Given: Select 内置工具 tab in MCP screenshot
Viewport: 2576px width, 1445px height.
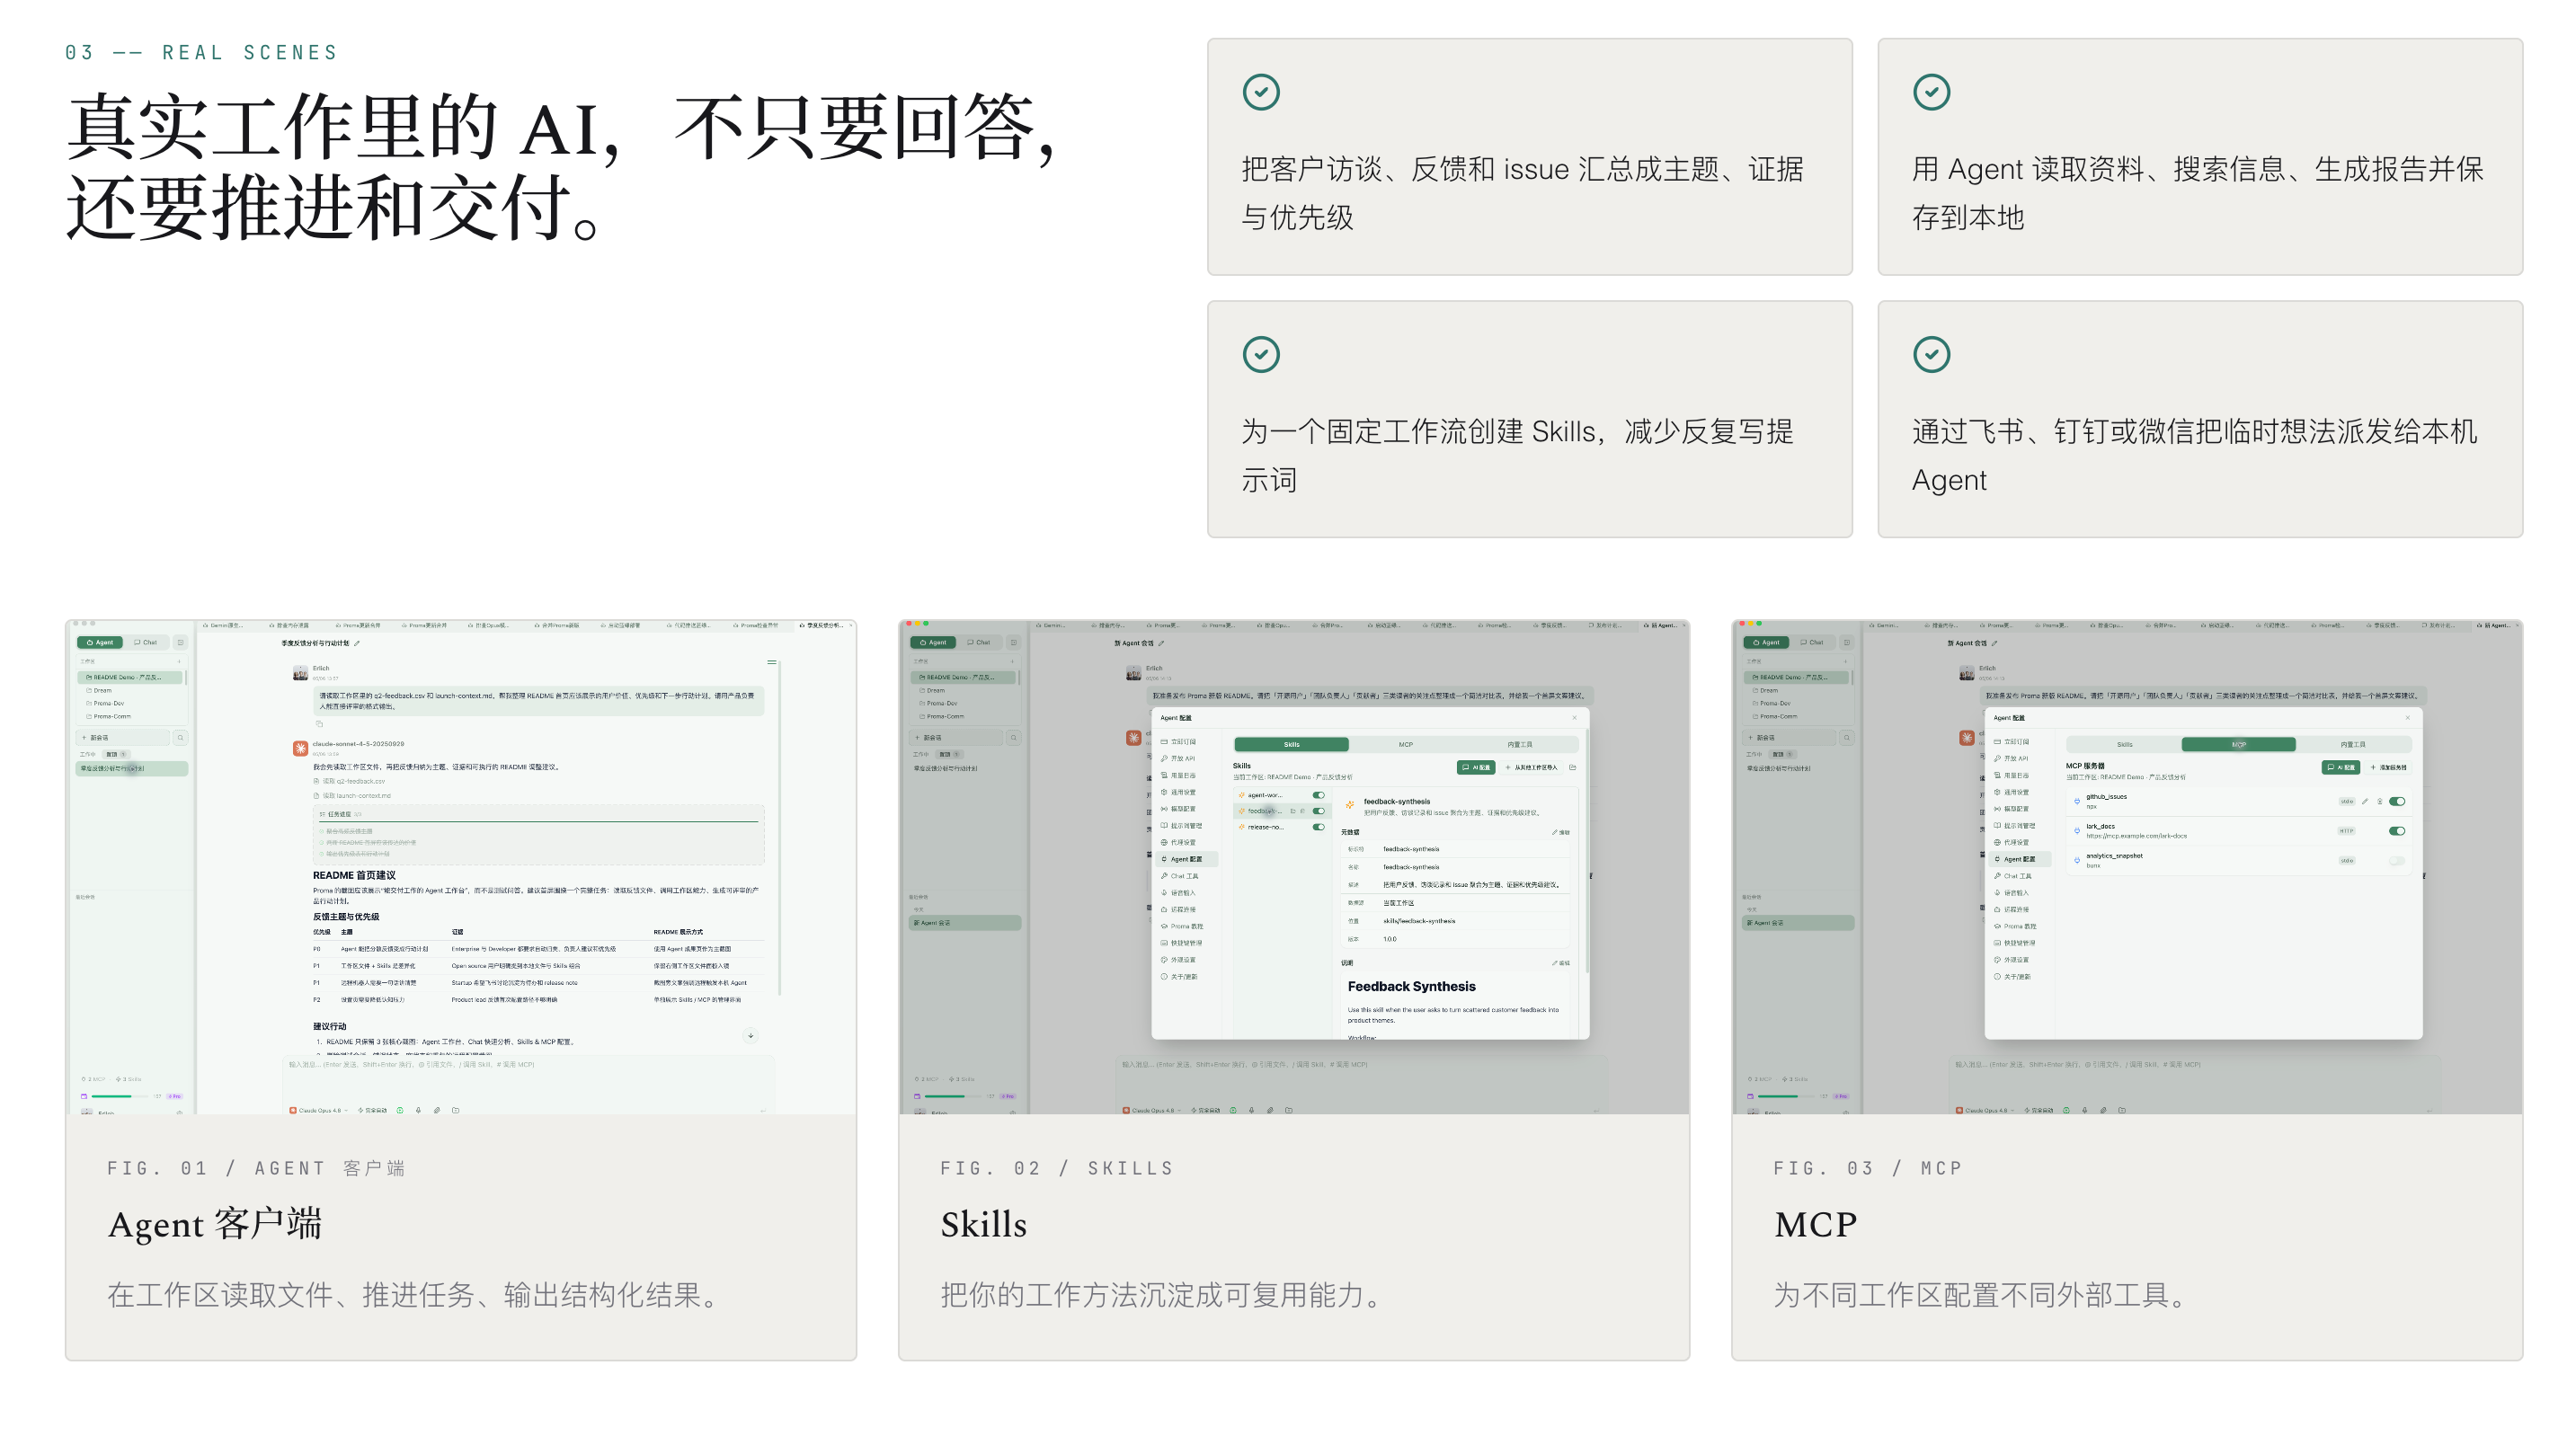Looking at the screenshot, I should coord(2352,744).
